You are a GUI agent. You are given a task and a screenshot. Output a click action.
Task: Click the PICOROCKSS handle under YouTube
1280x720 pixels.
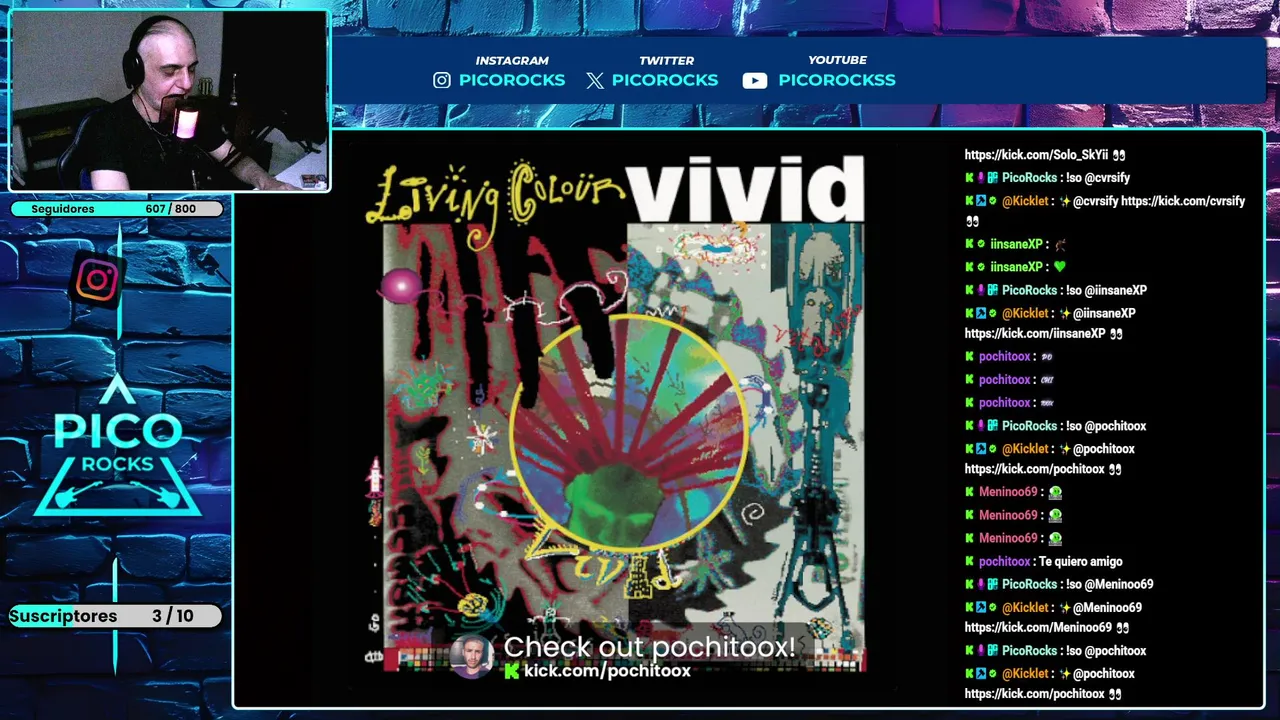[x=837, y=80]
